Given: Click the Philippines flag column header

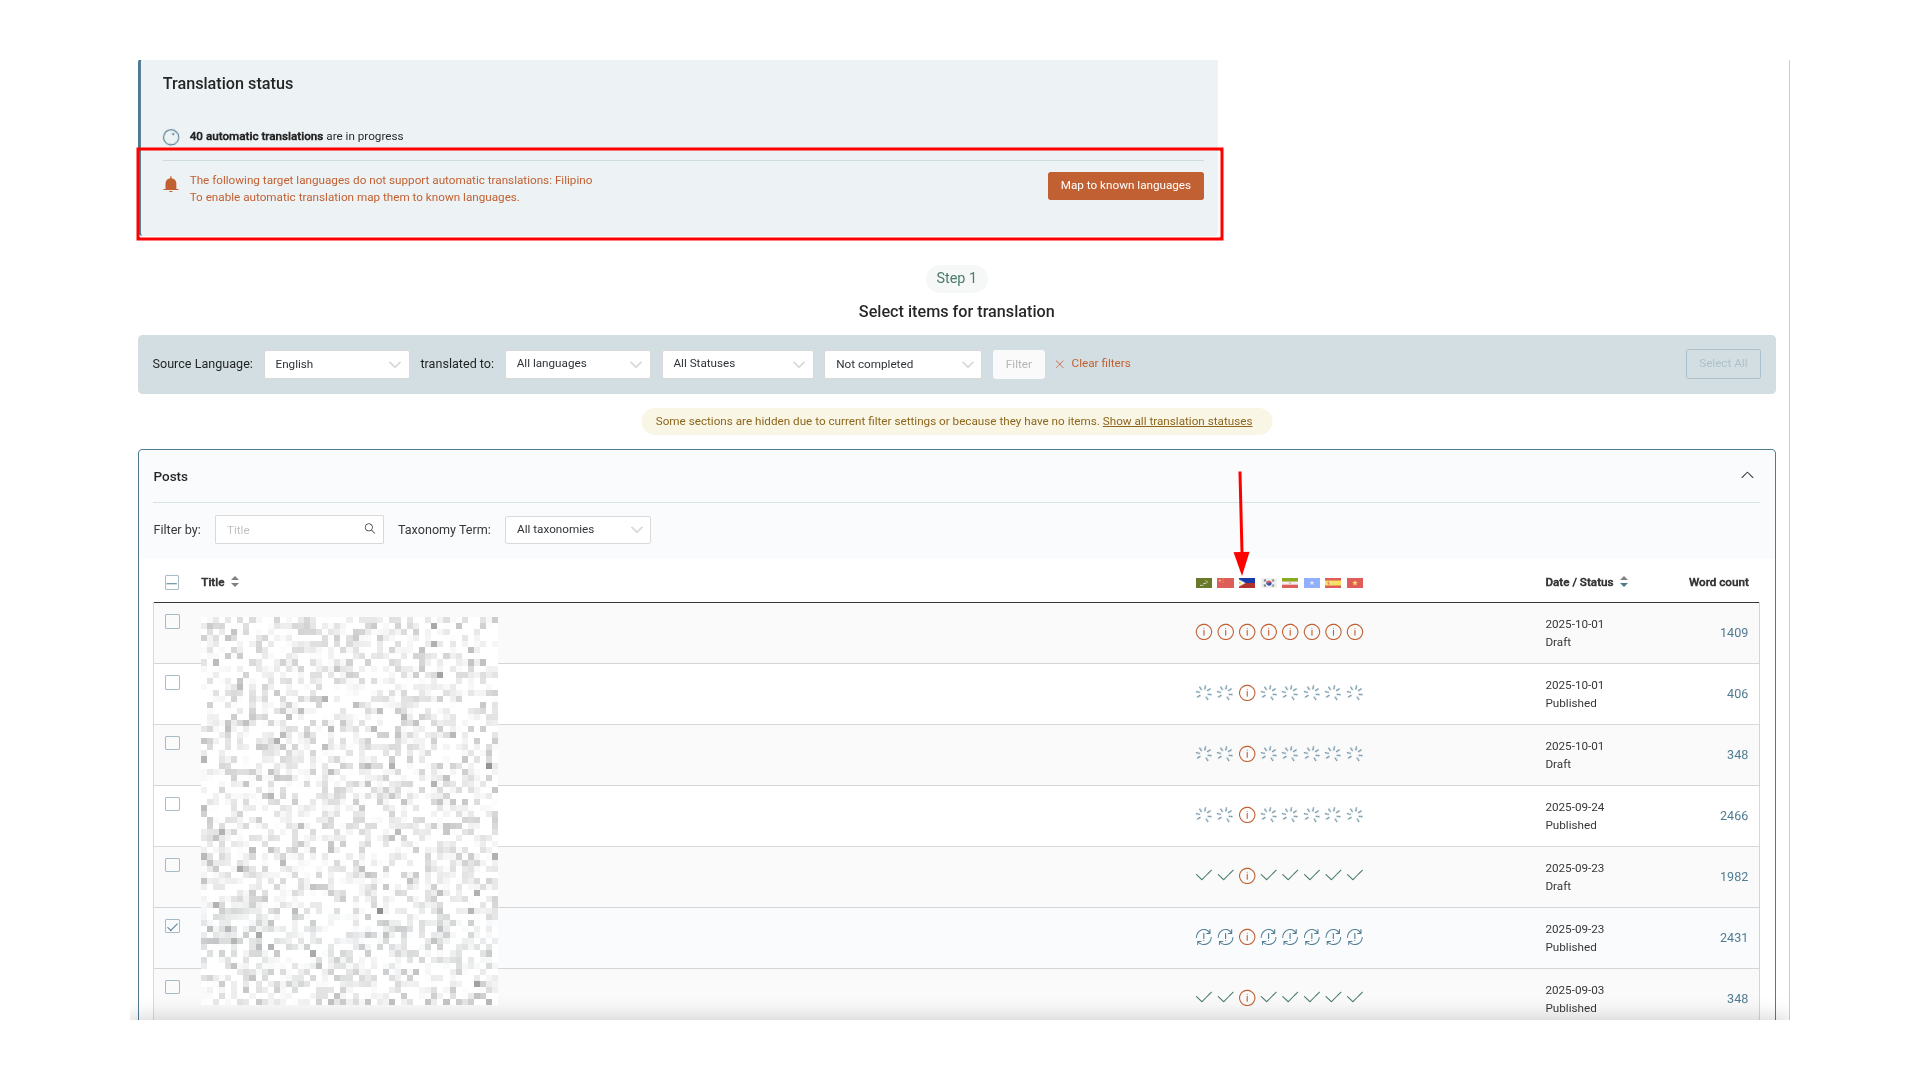Looking at the screenshot, I should pyautogui.click(x=1247, y=583).
